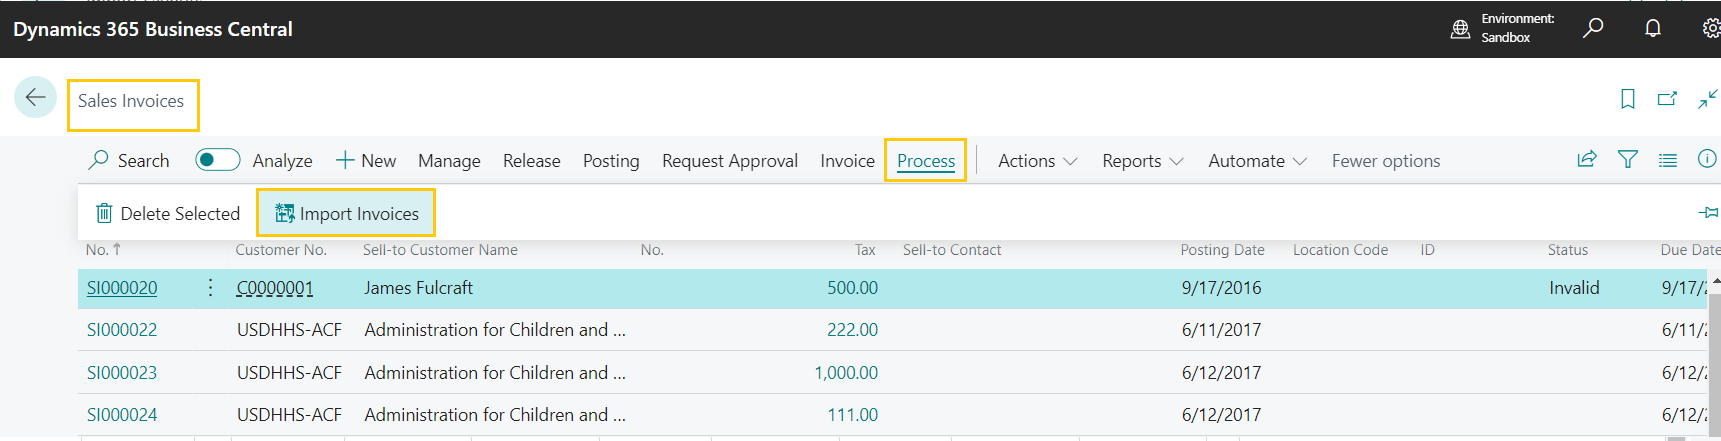Open the 111.00 tax amount link
Image resolution: width=1721 pixels, height=441 pixels.
pyautogui.click(x=852, y=415)
